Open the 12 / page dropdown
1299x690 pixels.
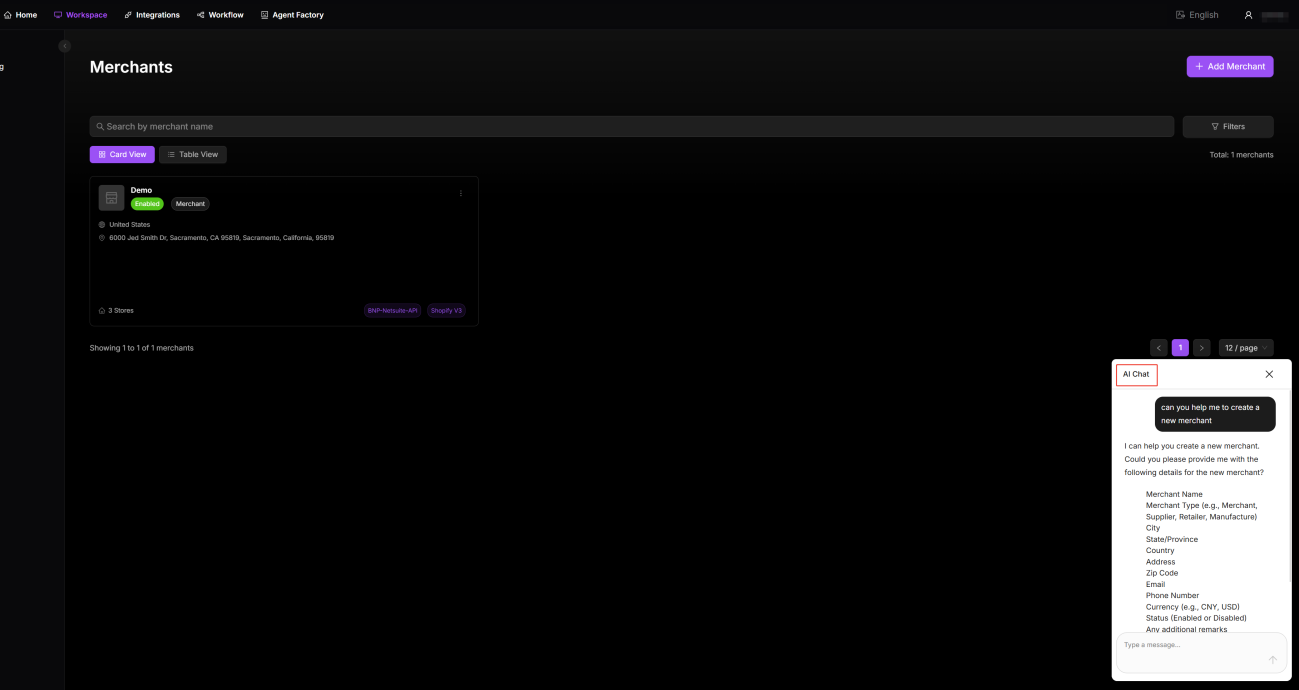(1245, 348)
